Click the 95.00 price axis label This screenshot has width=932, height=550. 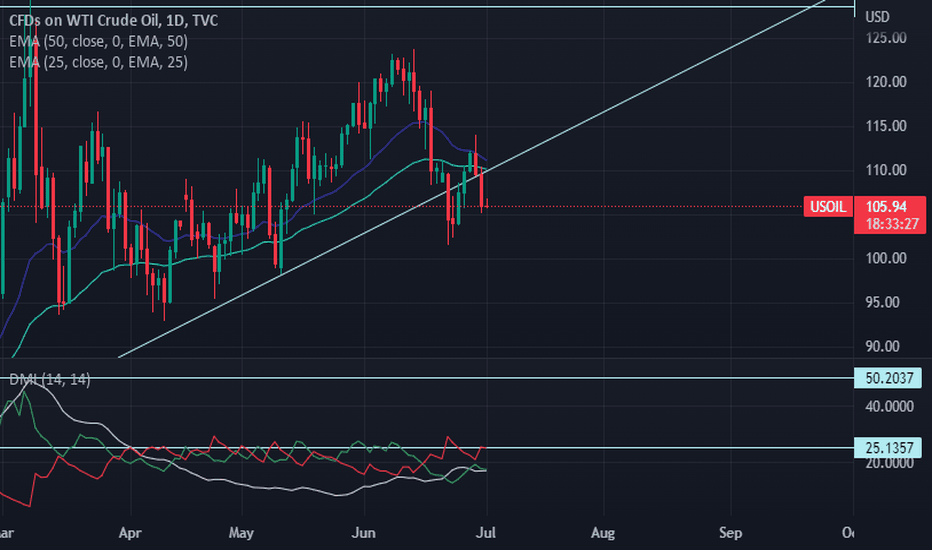click(x=883, y=302)
